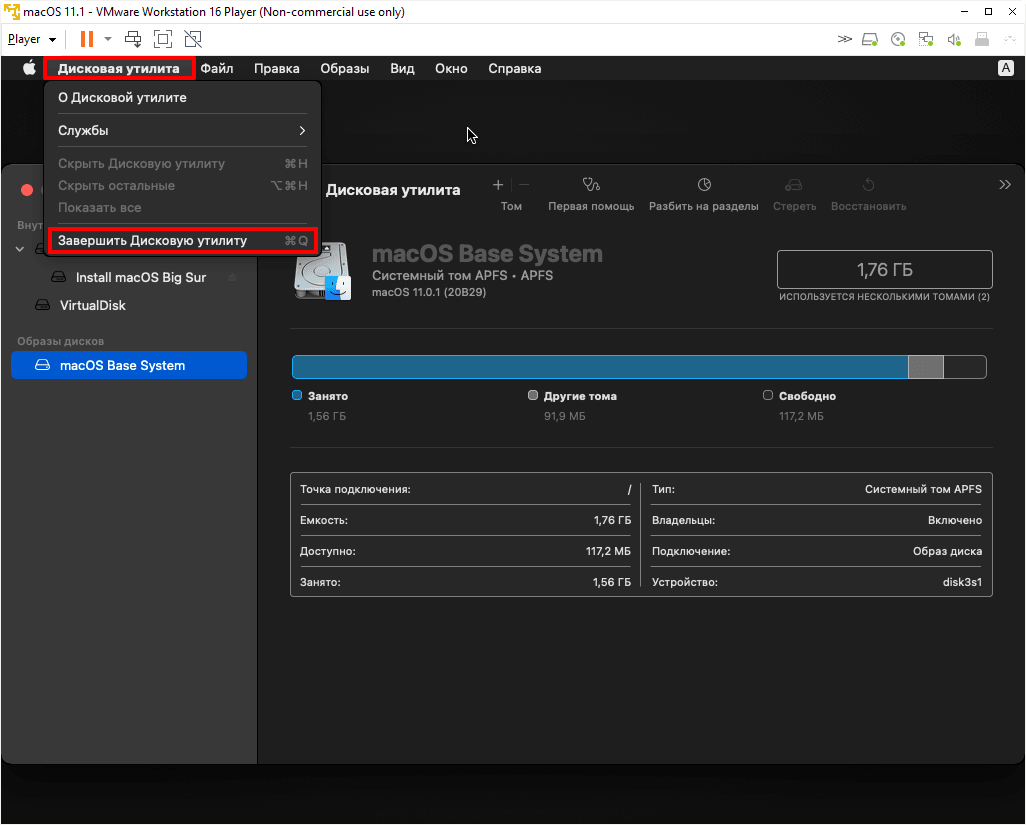
Task: Collapse the internal disk tree chevron
Action: [21, 249]
